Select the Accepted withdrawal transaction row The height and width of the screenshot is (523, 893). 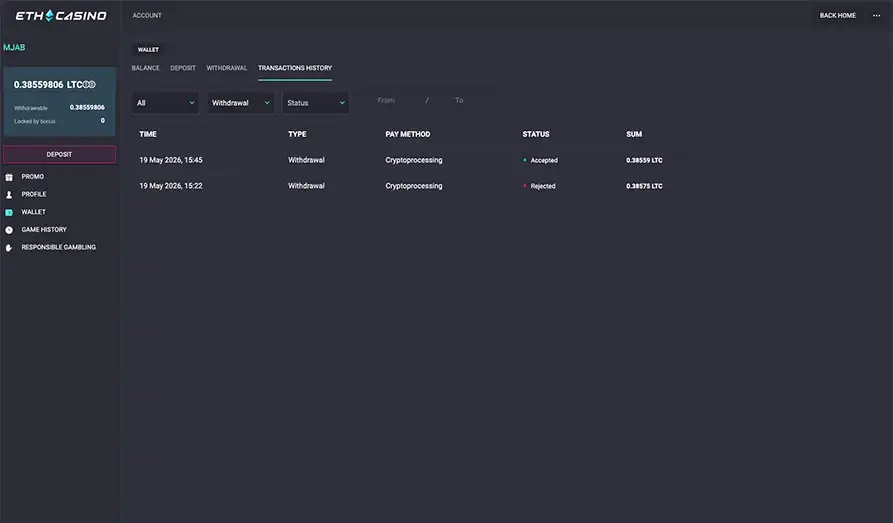401,160
